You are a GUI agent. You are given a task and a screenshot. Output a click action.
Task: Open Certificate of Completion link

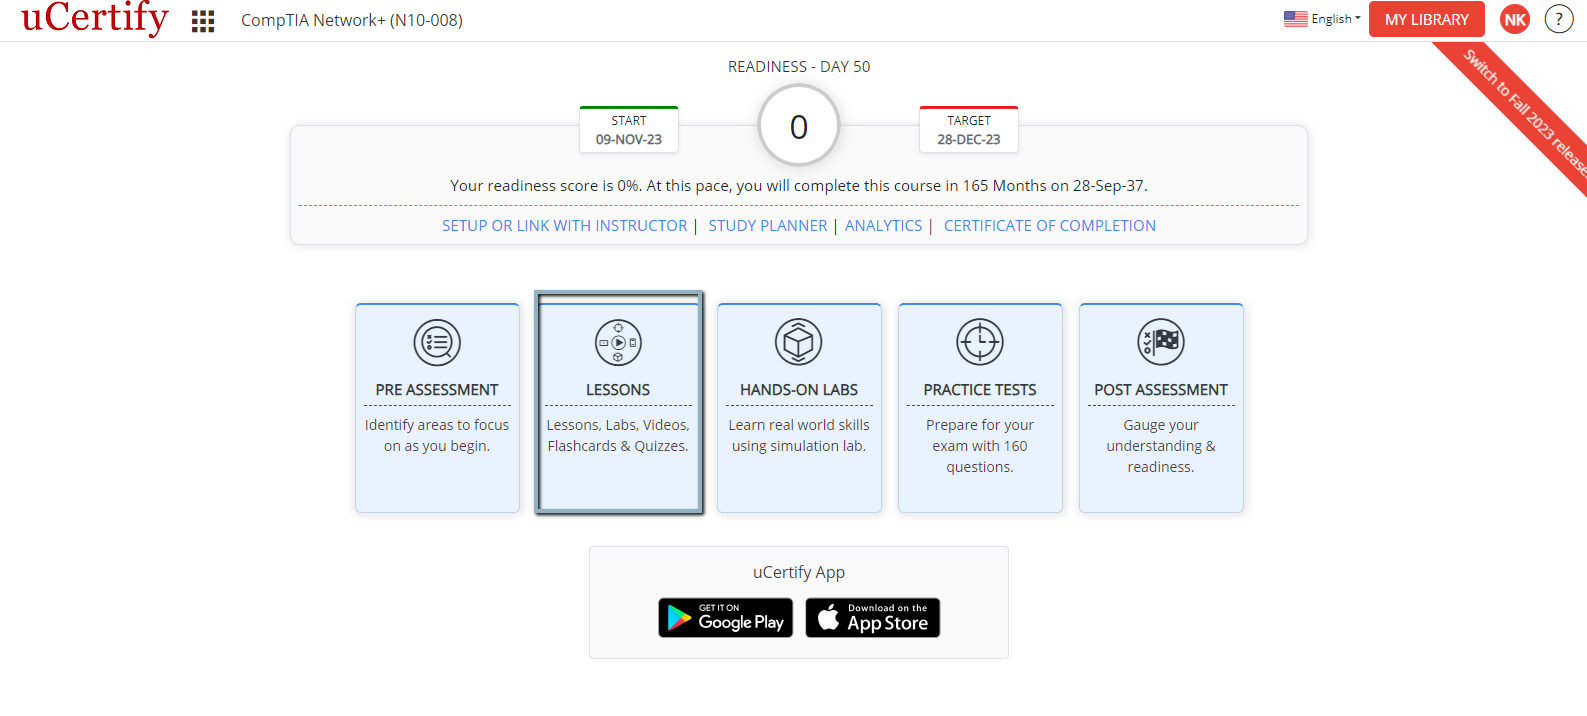coord(1050,226)
